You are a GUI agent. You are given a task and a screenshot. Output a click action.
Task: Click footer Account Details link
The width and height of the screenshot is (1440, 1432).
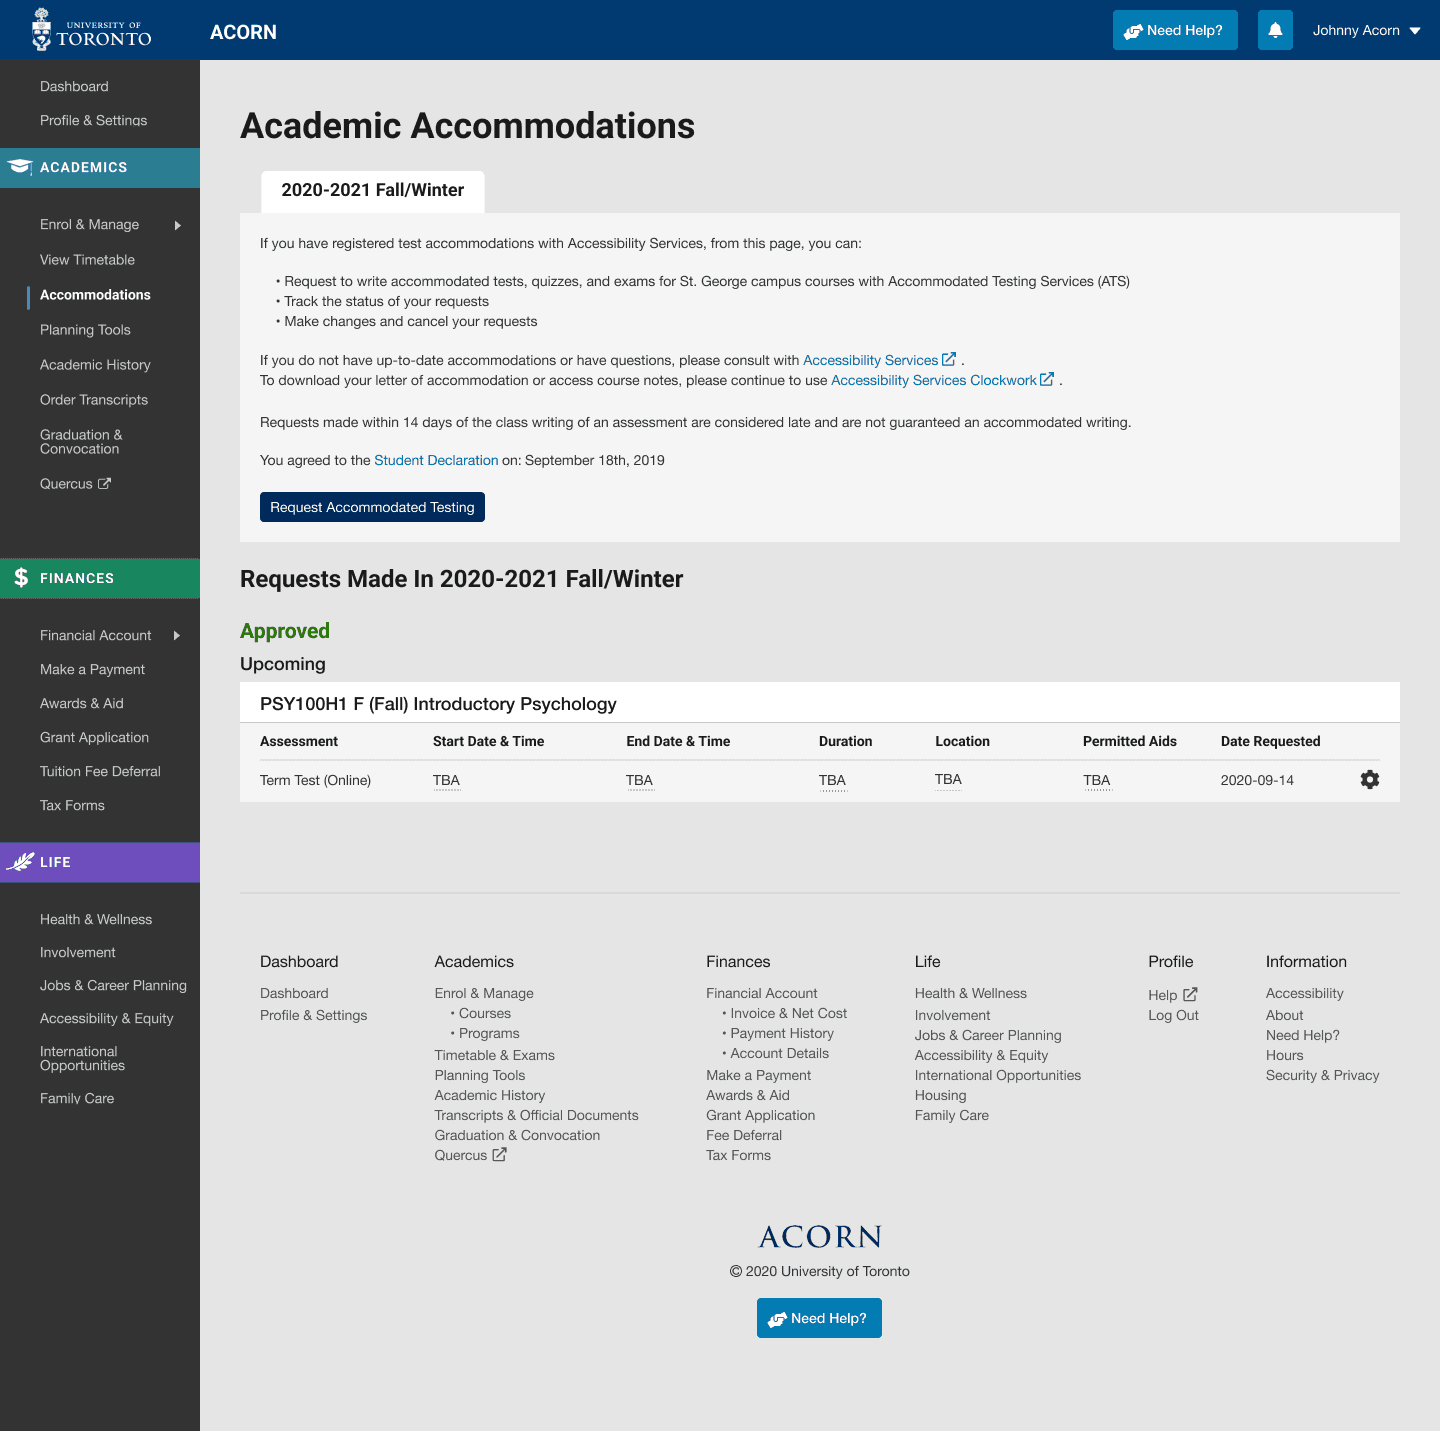(x=779, y=1054)
